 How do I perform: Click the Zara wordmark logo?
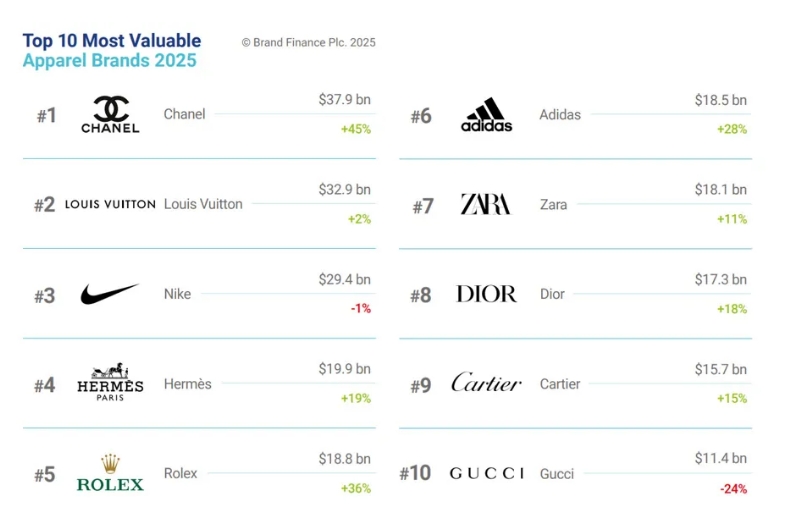486,205
